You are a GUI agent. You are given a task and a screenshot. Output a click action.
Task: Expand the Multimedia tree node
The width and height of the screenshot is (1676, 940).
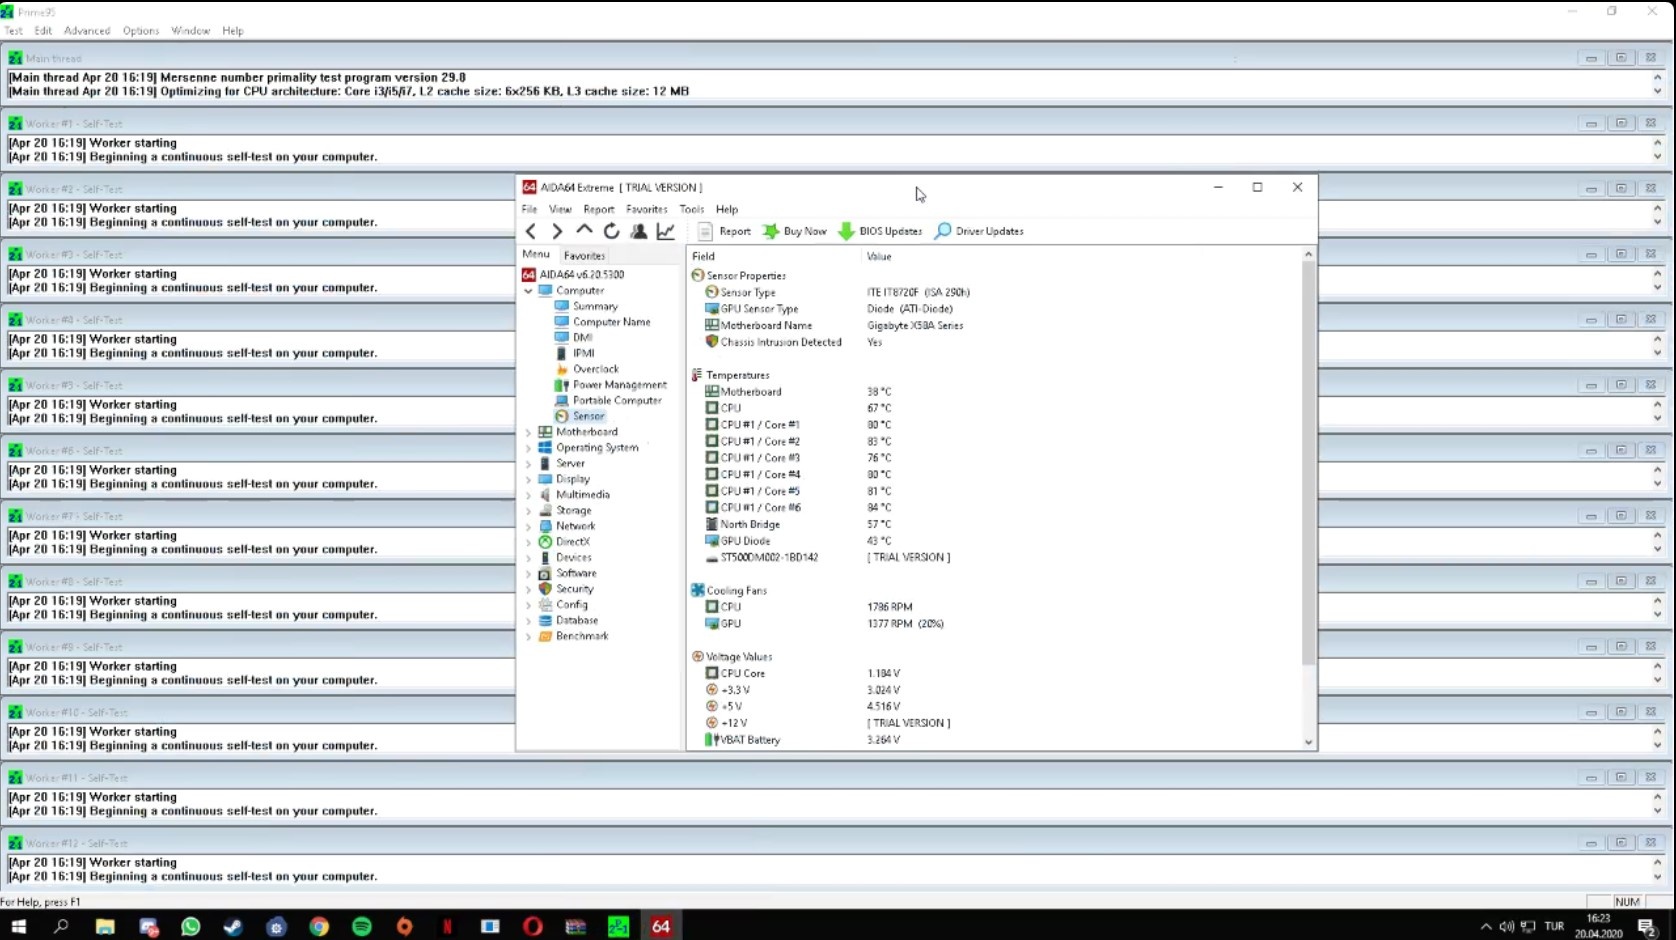[528, 495]
